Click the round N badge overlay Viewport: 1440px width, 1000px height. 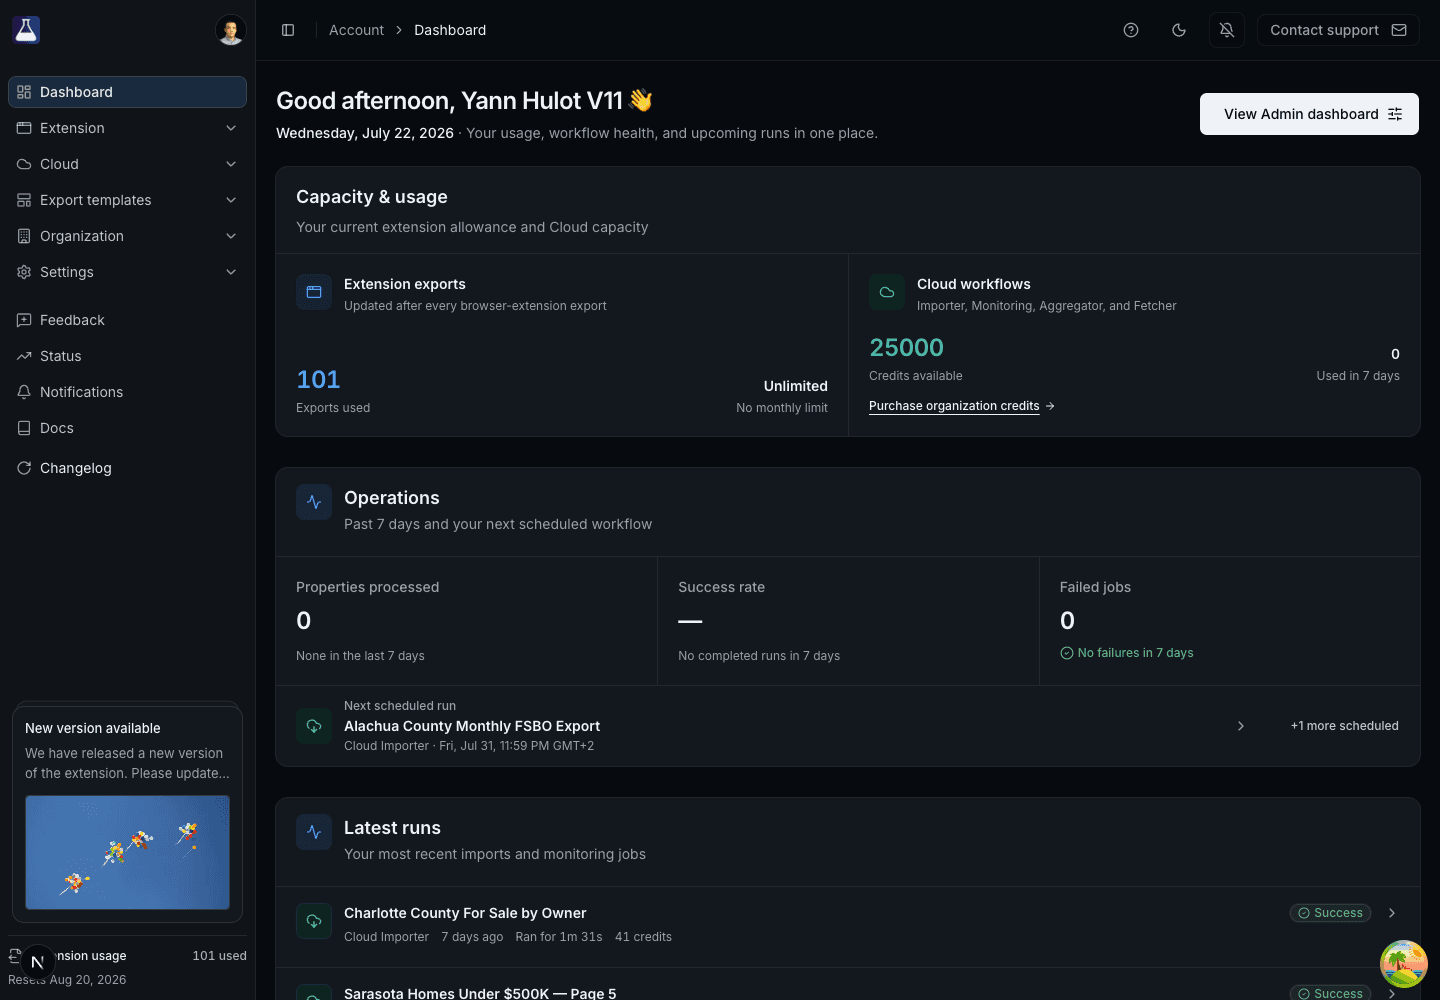click(38, 962)
